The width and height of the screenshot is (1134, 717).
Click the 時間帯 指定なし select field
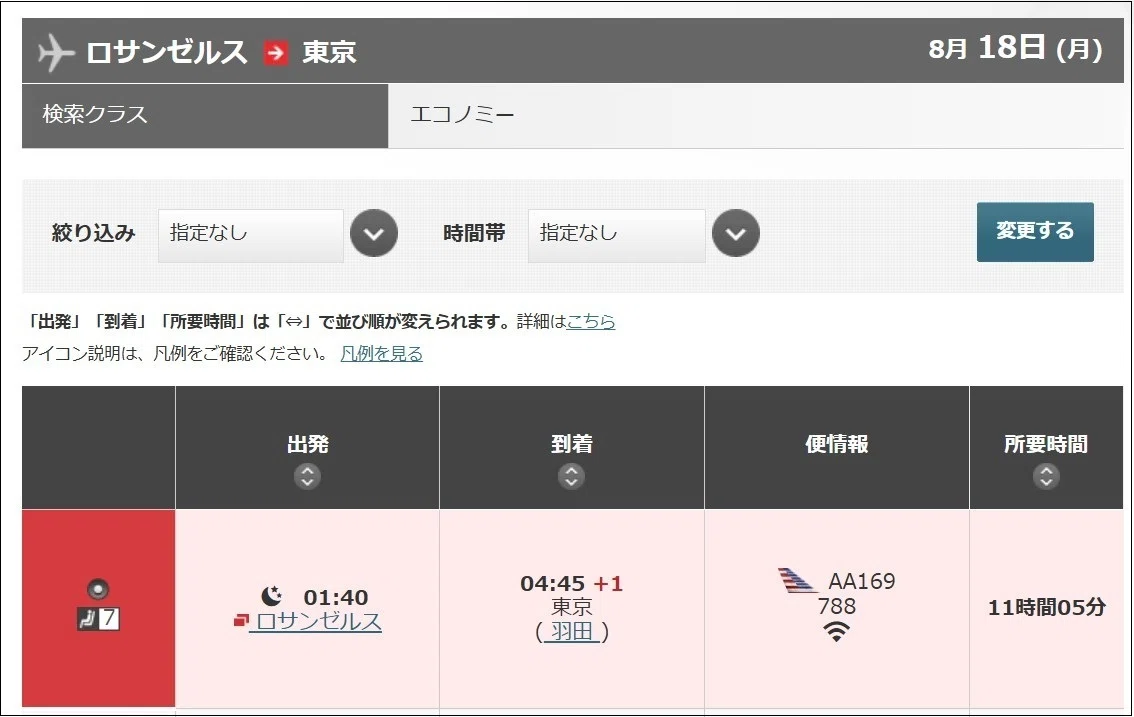click(x=617, y=234)
